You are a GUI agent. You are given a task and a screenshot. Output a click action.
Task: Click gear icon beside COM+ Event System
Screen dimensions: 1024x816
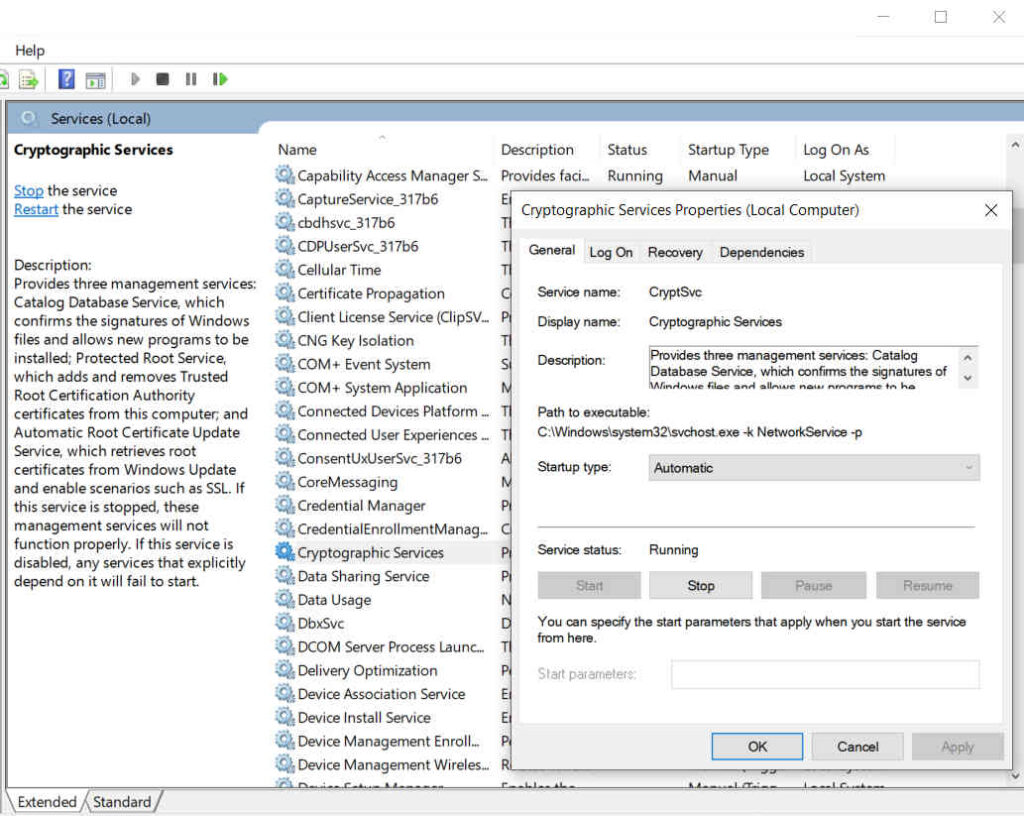point(285,363)
